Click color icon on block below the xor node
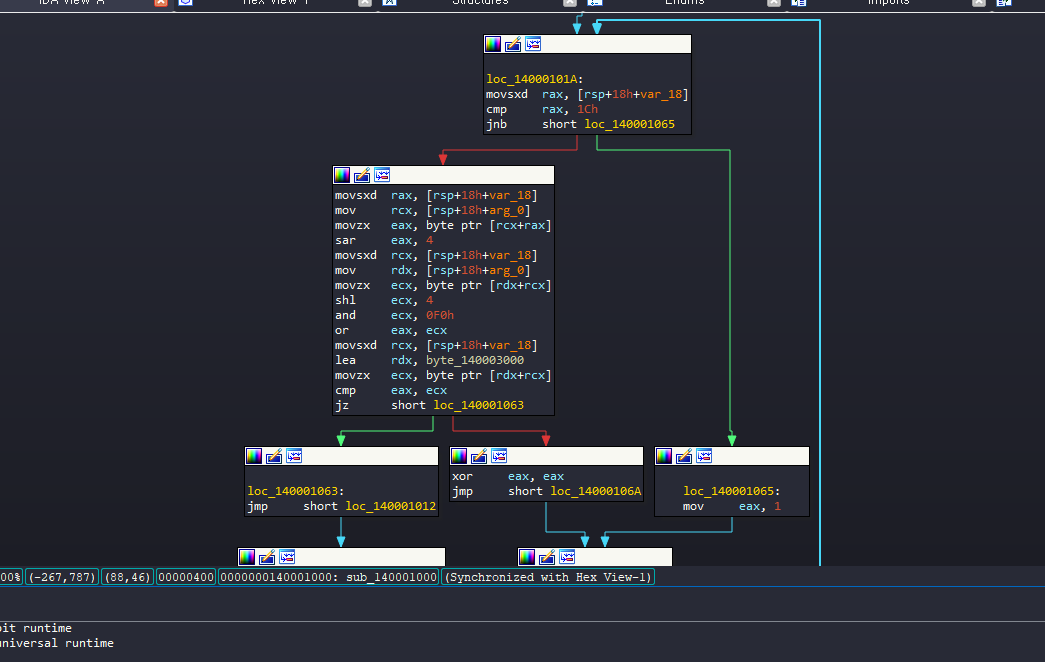 point(527,557)
